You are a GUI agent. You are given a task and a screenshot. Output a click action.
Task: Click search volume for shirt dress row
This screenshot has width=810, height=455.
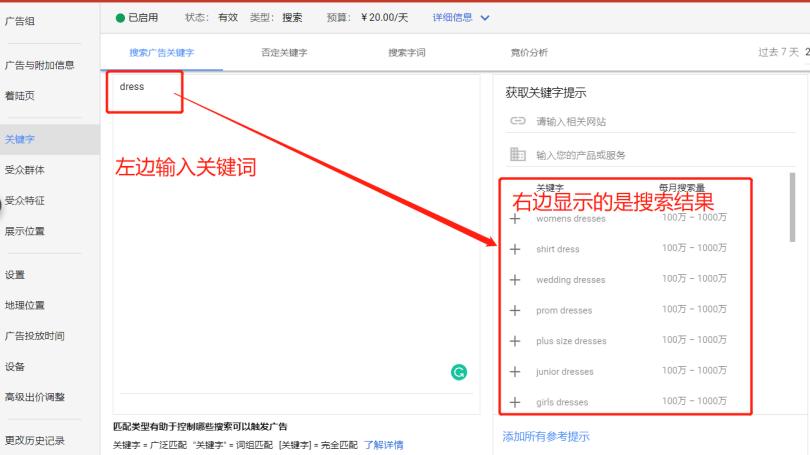tap(694, 248)
